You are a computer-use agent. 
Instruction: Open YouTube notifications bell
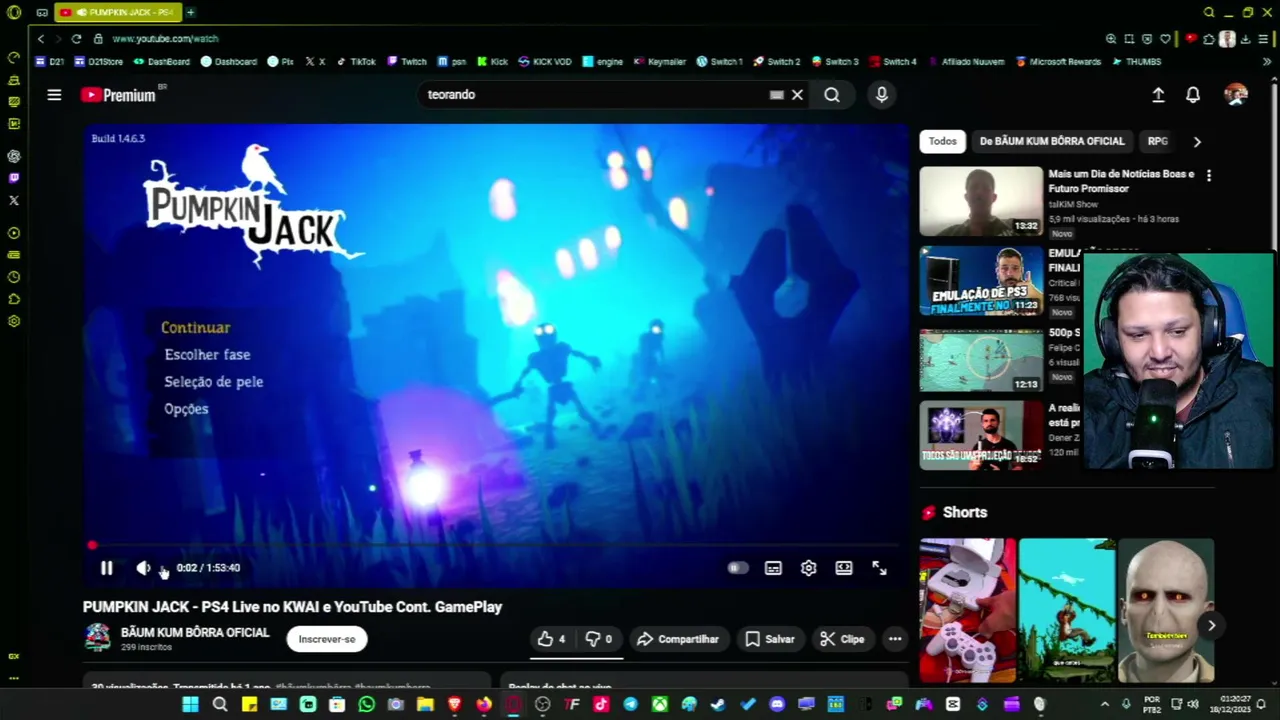pos(1193,95)
